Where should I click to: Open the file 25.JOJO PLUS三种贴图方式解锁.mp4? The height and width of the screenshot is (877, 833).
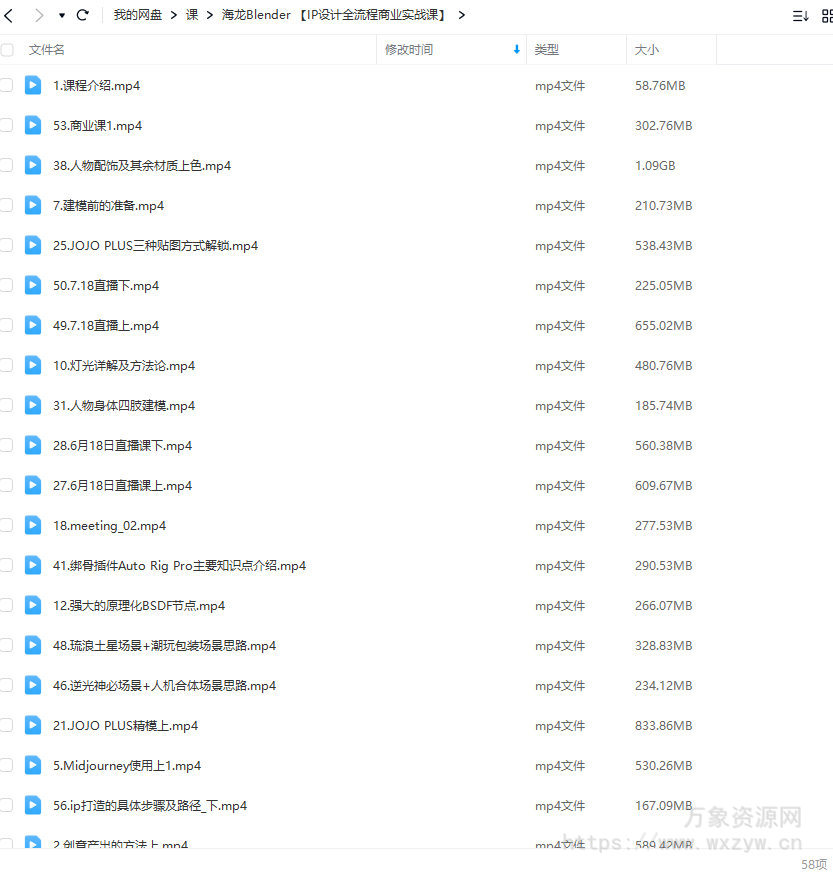point(155,245)
